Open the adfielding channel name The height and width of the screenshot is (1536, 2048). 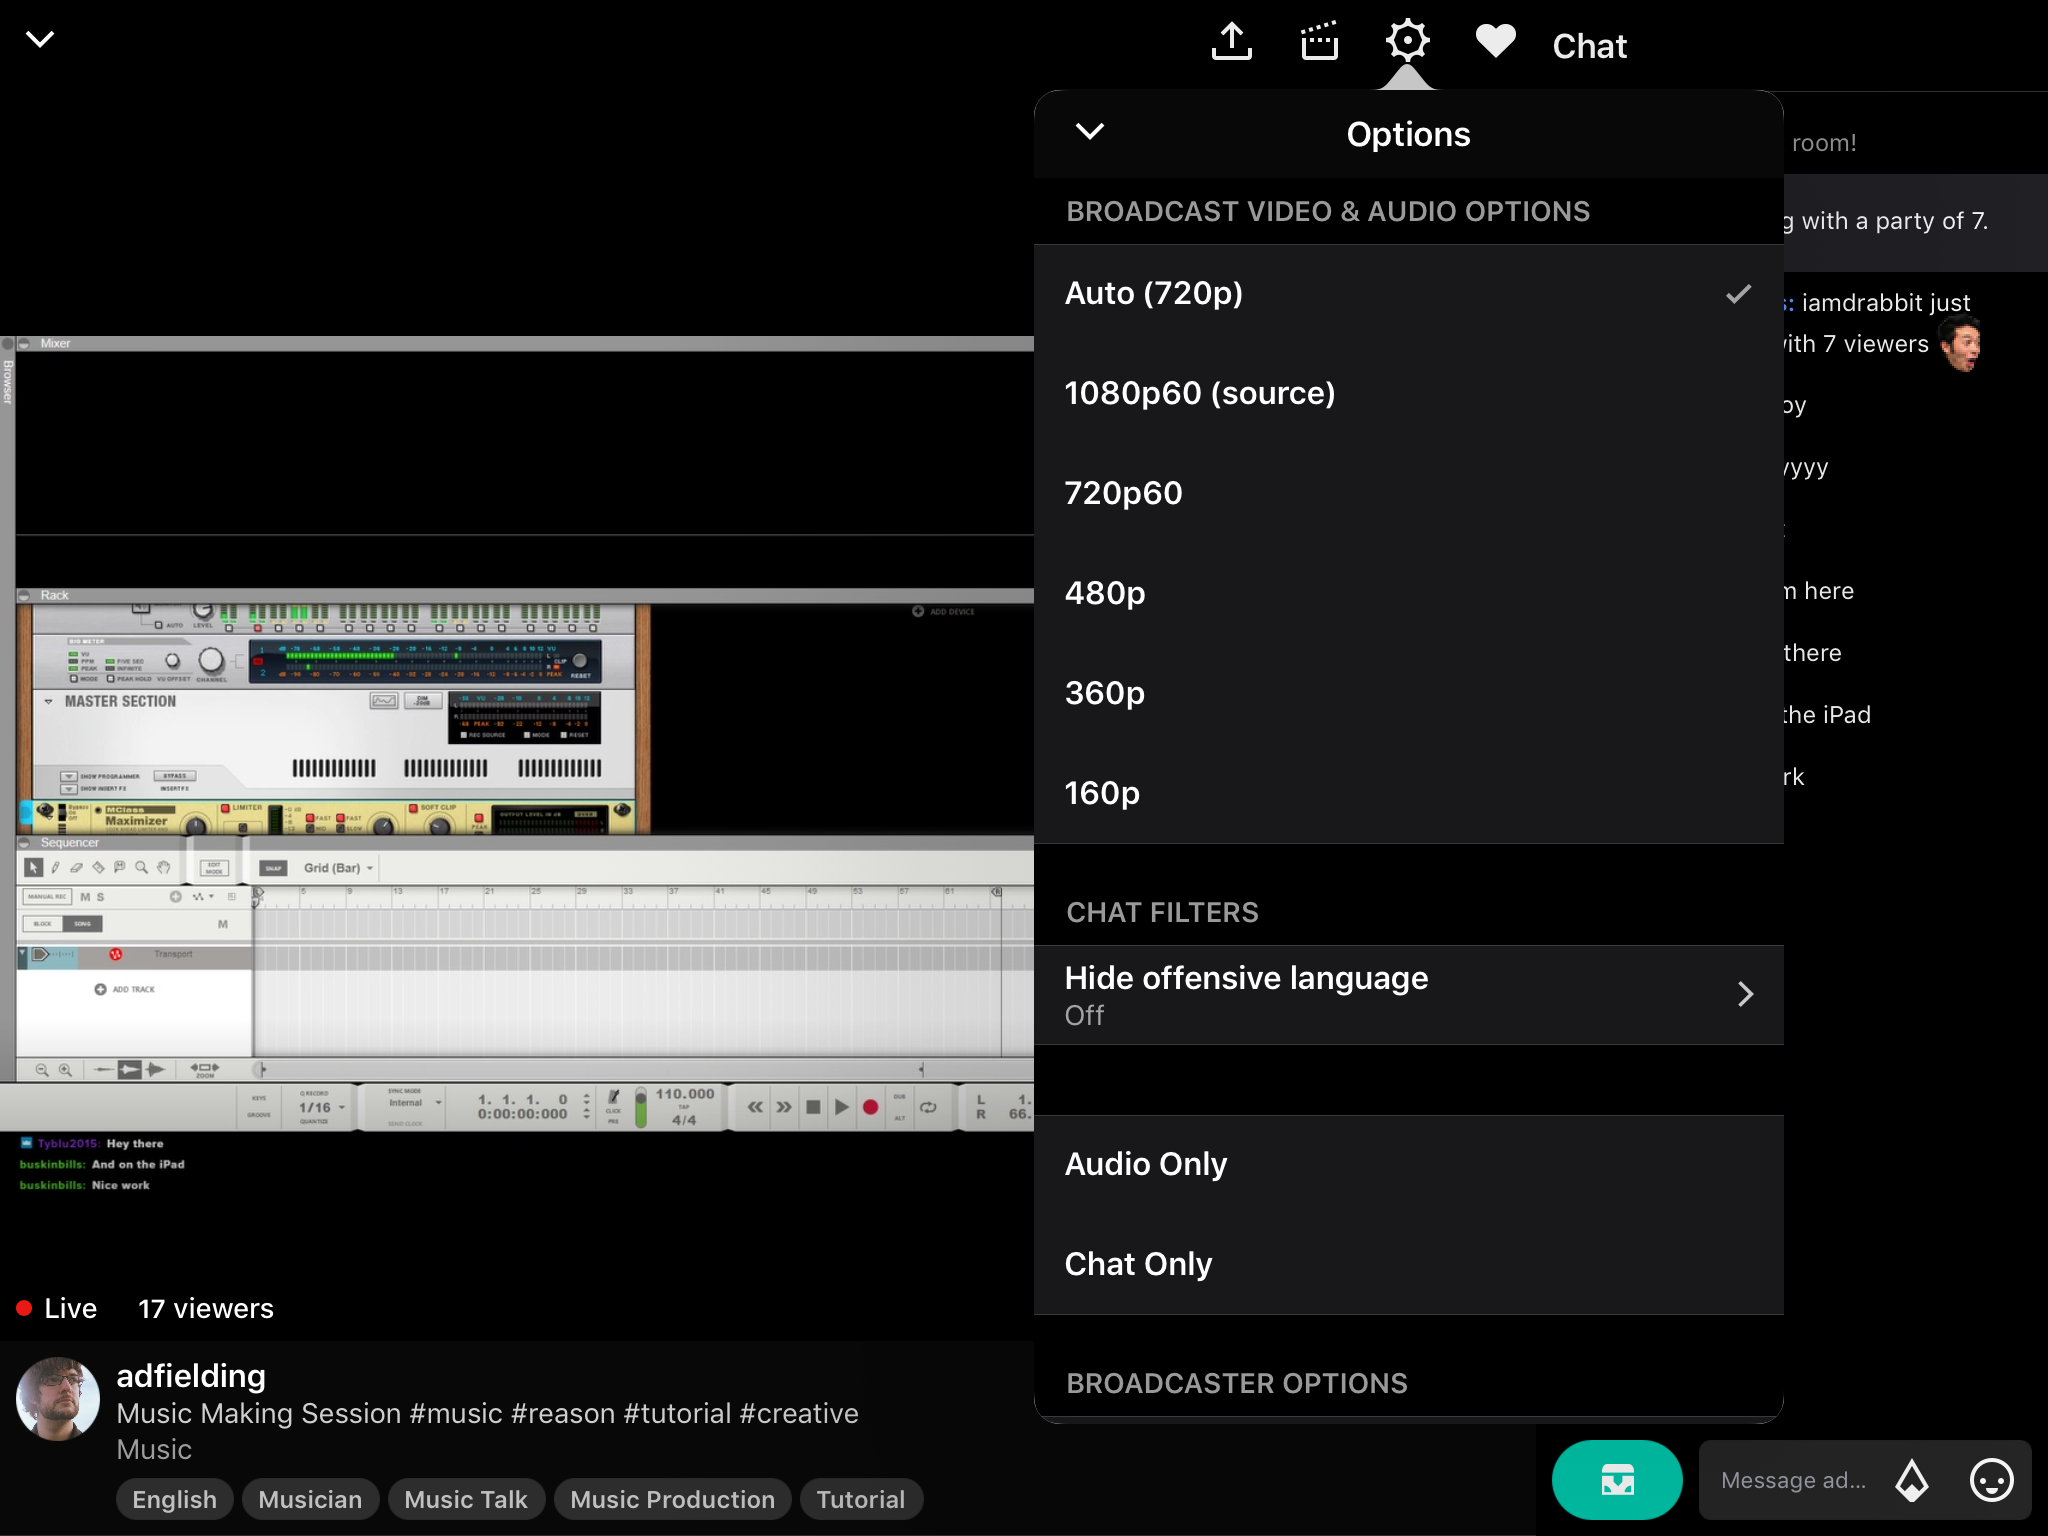click(191, 1376)
